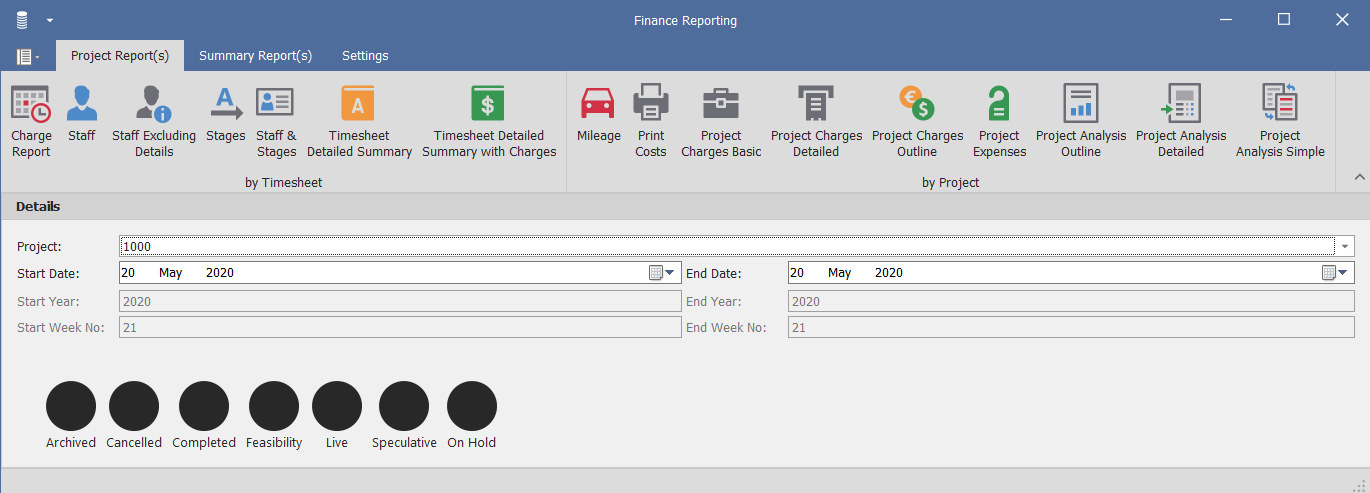This screenshot has height=493, width=1370.
Task: Open the Project Expenses report
Action: pos(999,121)
